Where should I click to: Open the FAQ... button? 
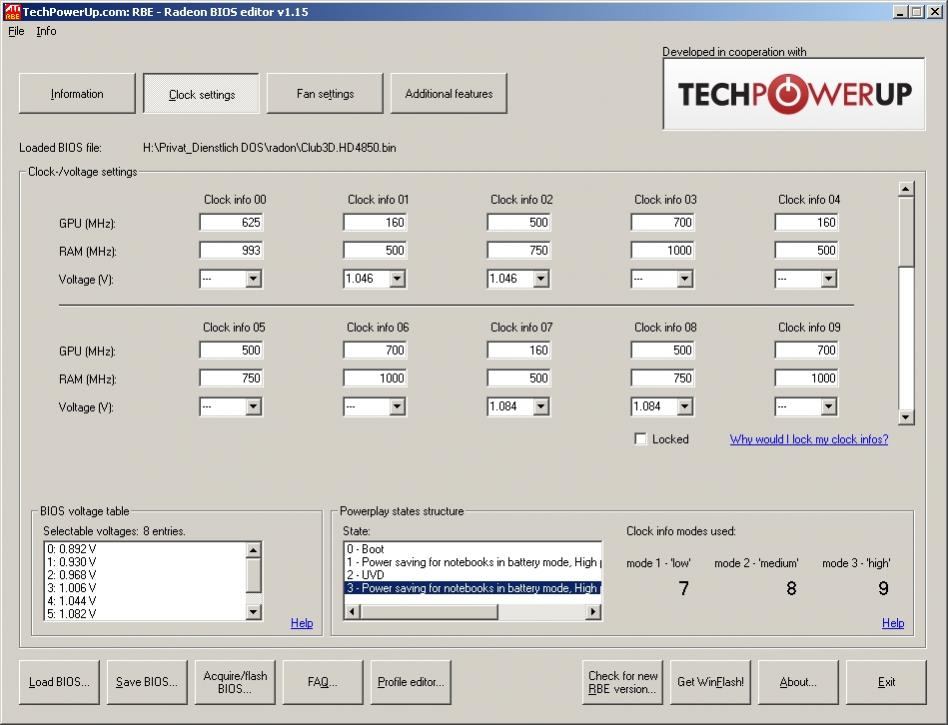pos(323,682)
